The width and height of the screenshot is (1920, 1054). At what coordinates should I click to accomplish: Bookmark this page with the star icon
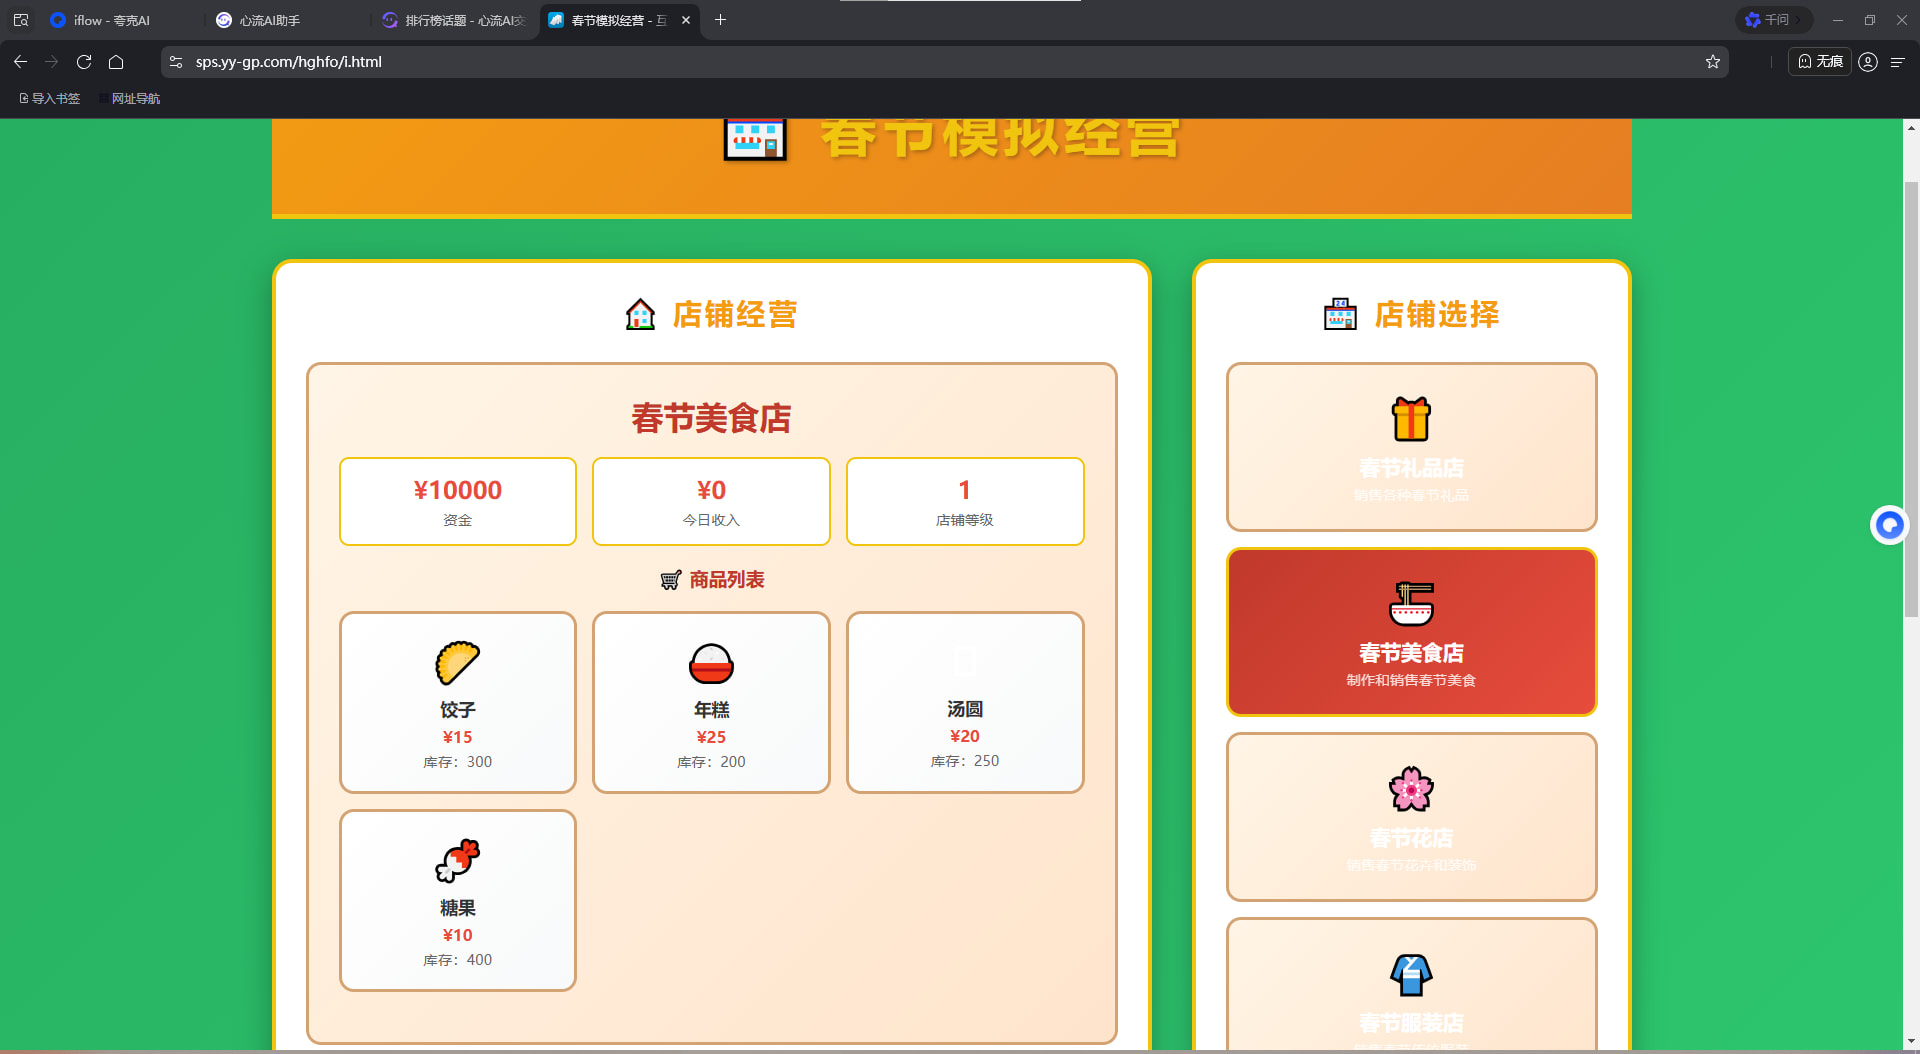1713,62
